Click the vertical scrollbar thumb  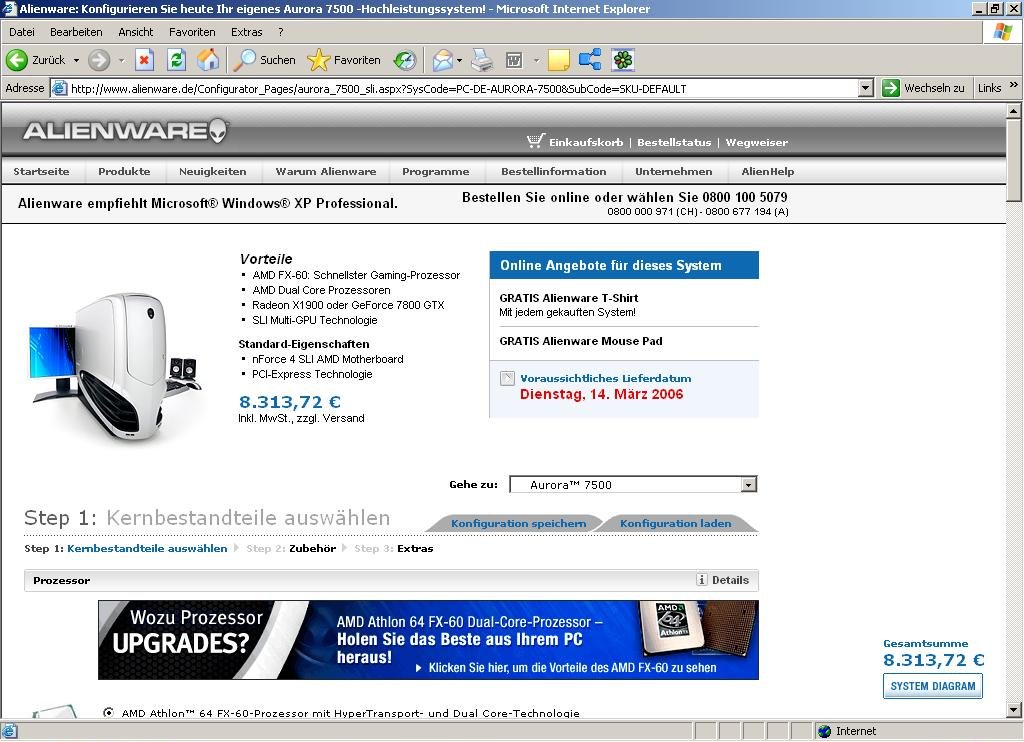(x=1014, y=160)
